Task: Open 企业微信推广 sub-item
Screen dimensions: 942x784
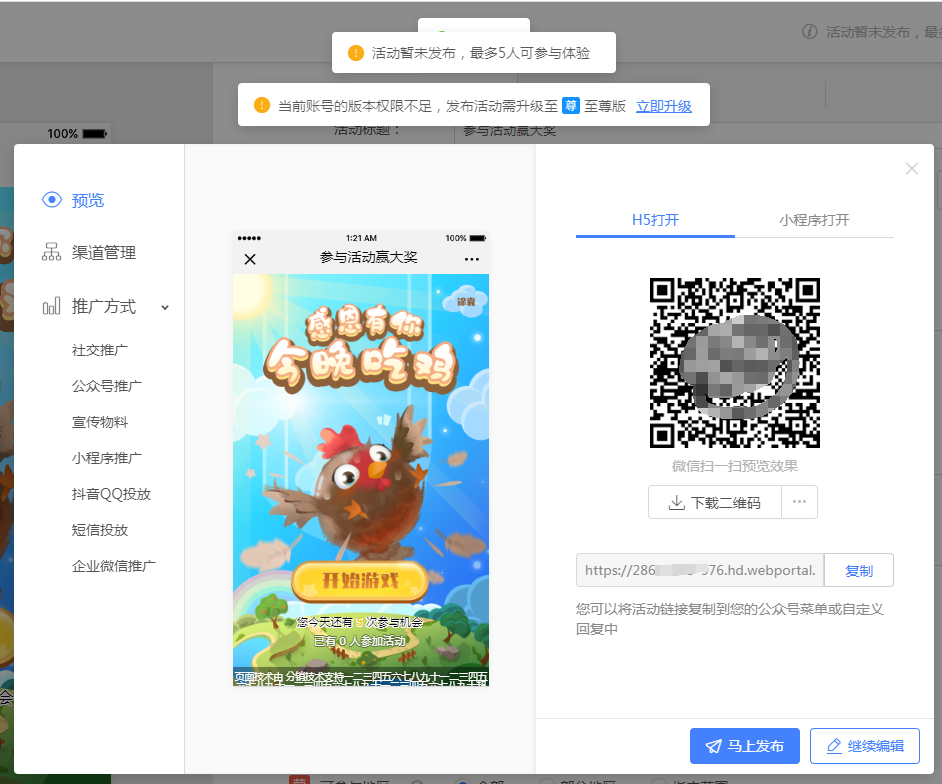Action: tap(114, 567)
